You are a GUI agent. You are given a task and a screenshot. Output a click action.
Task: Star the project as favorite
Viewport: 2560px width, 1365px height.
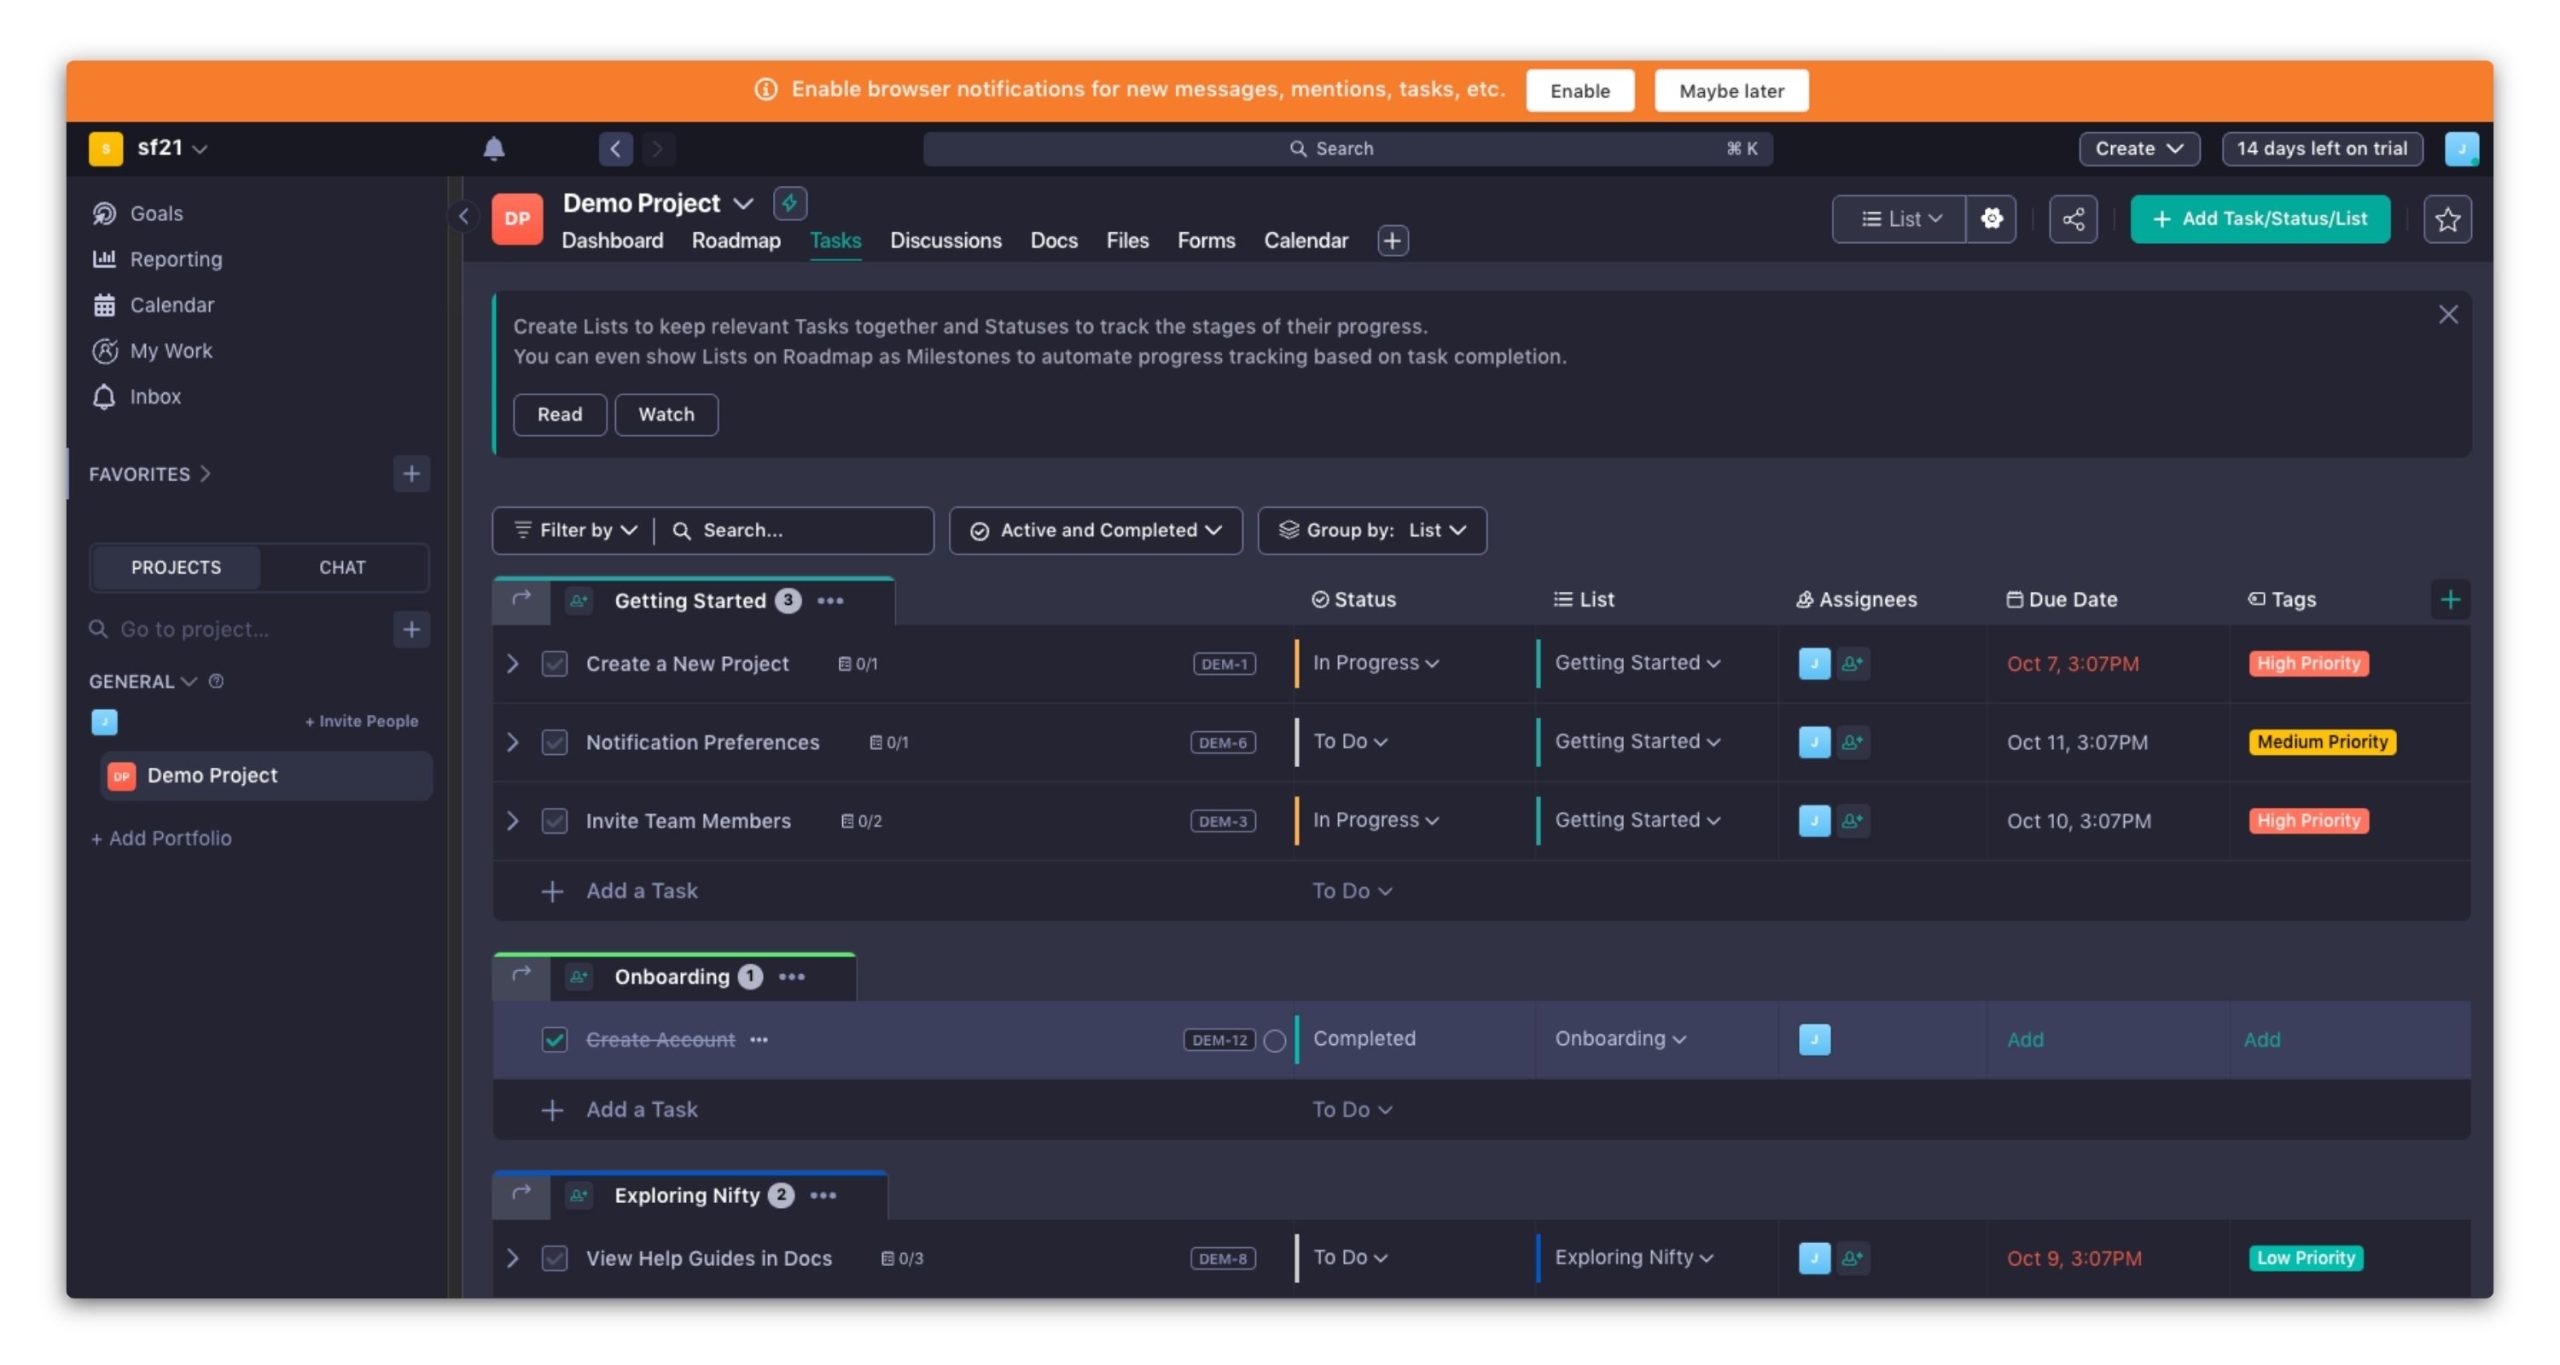2447,219
